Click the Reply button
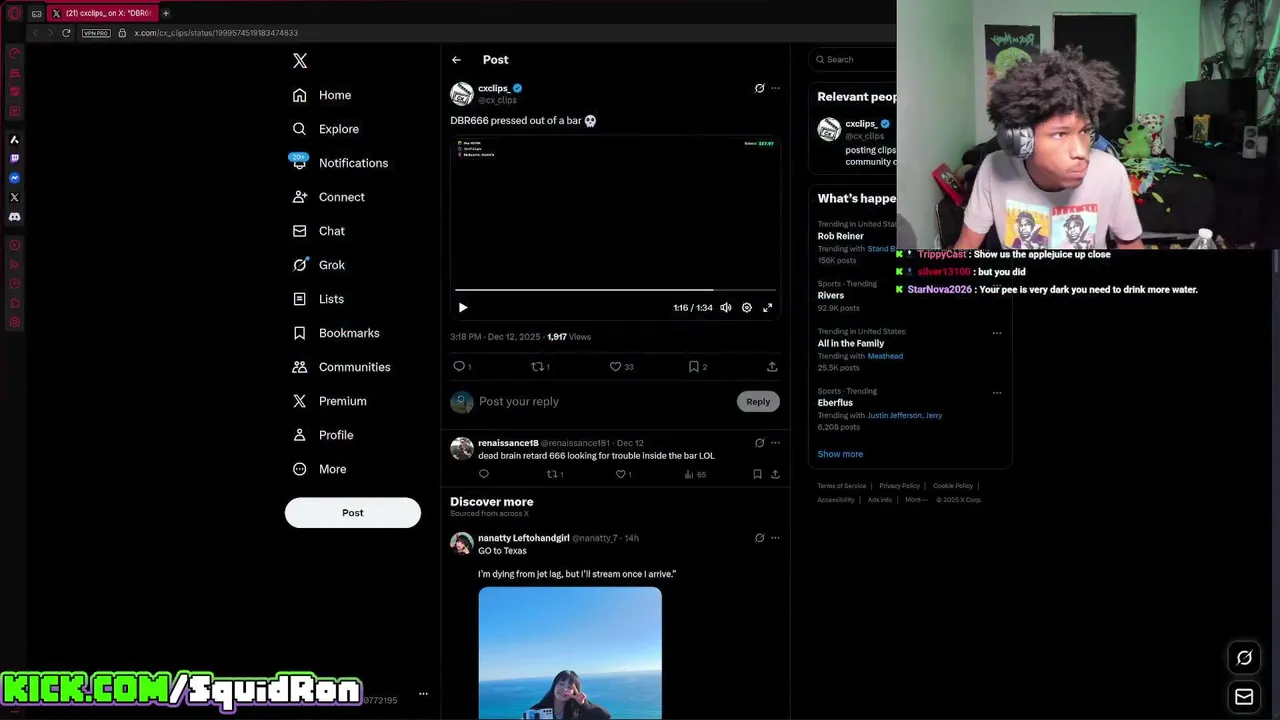 click(758, 401)
